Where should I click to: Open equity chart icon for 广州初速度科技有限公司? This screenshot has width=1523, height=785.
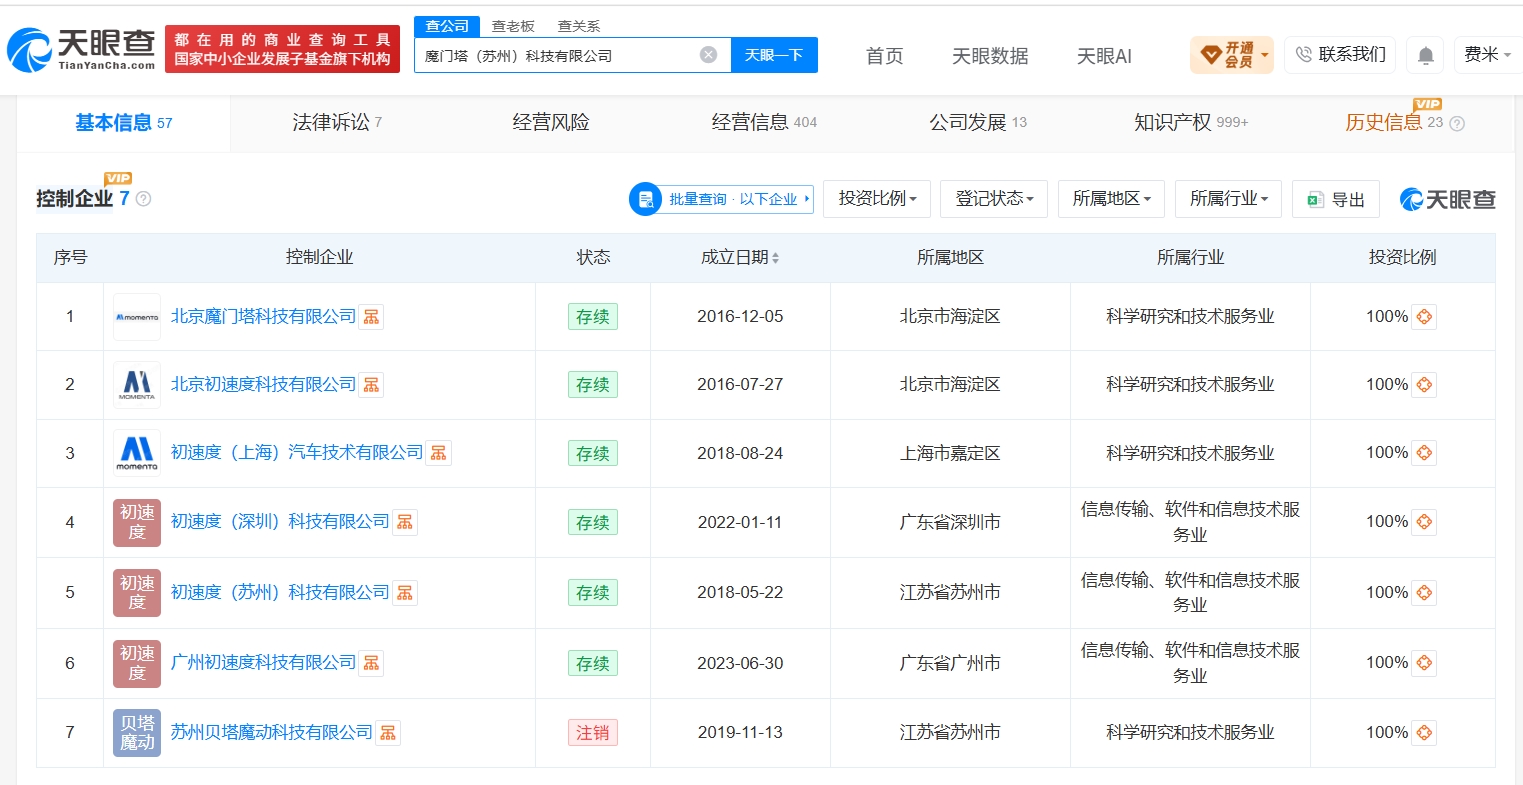tap(371, 663)
